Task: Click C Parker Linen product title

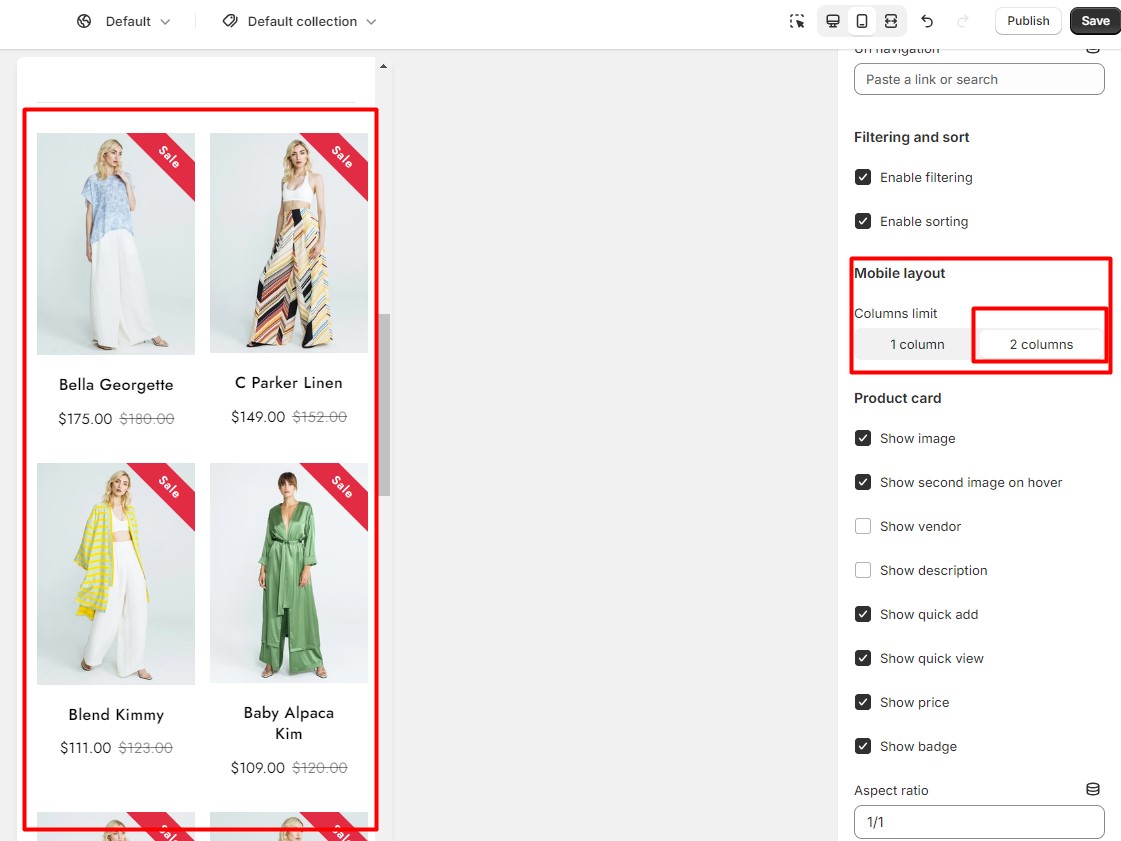Action: point(289,383)
